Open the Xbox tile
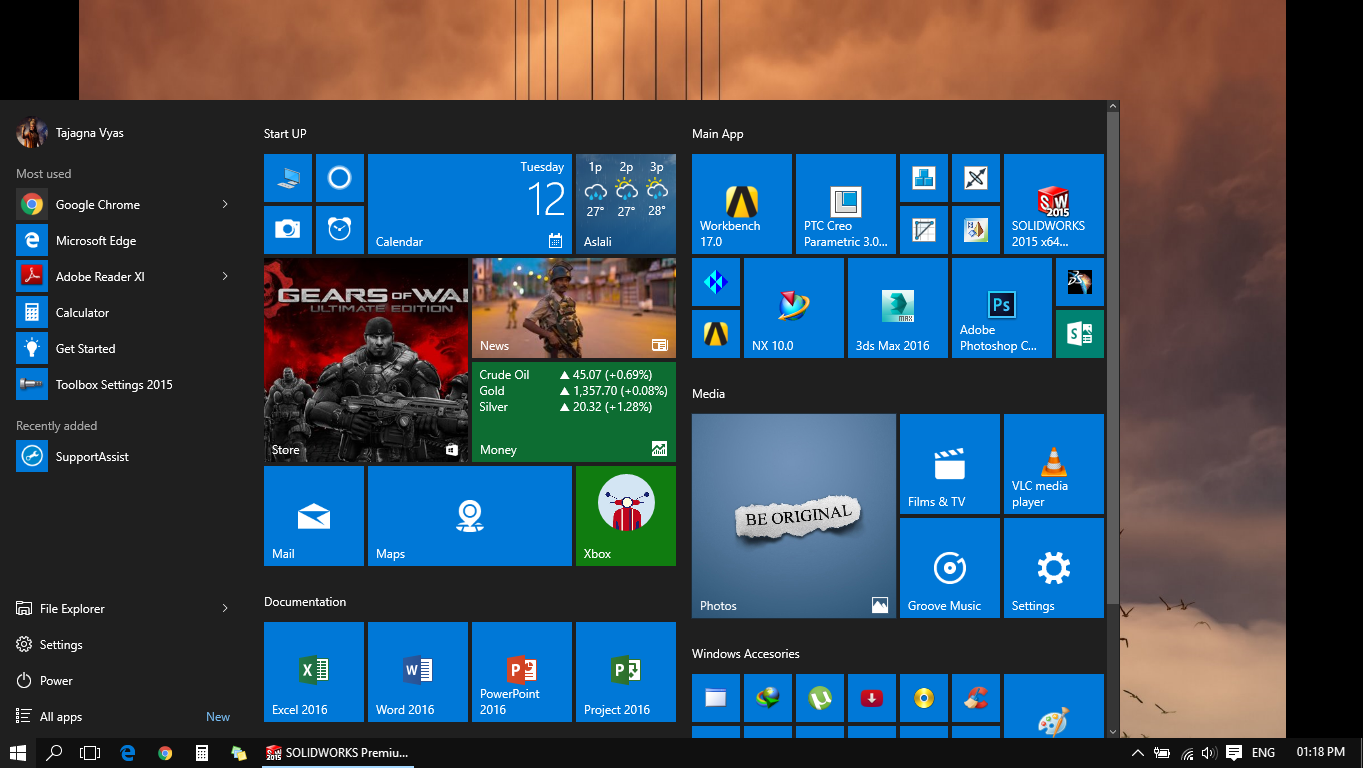Viewport: 1363px width, 768px height. pos(626,516)
